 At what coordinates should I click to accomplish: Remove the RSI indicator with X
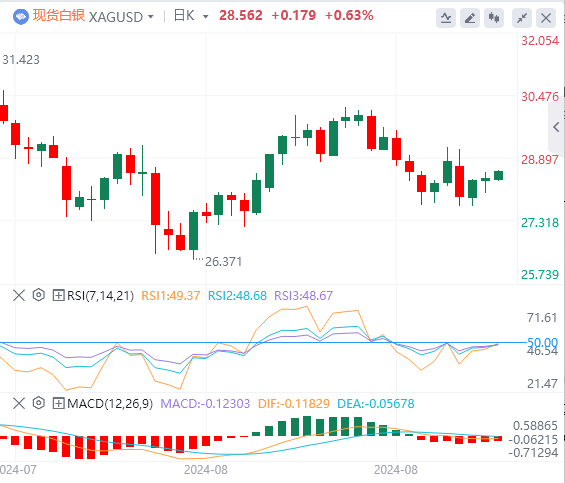19,296
